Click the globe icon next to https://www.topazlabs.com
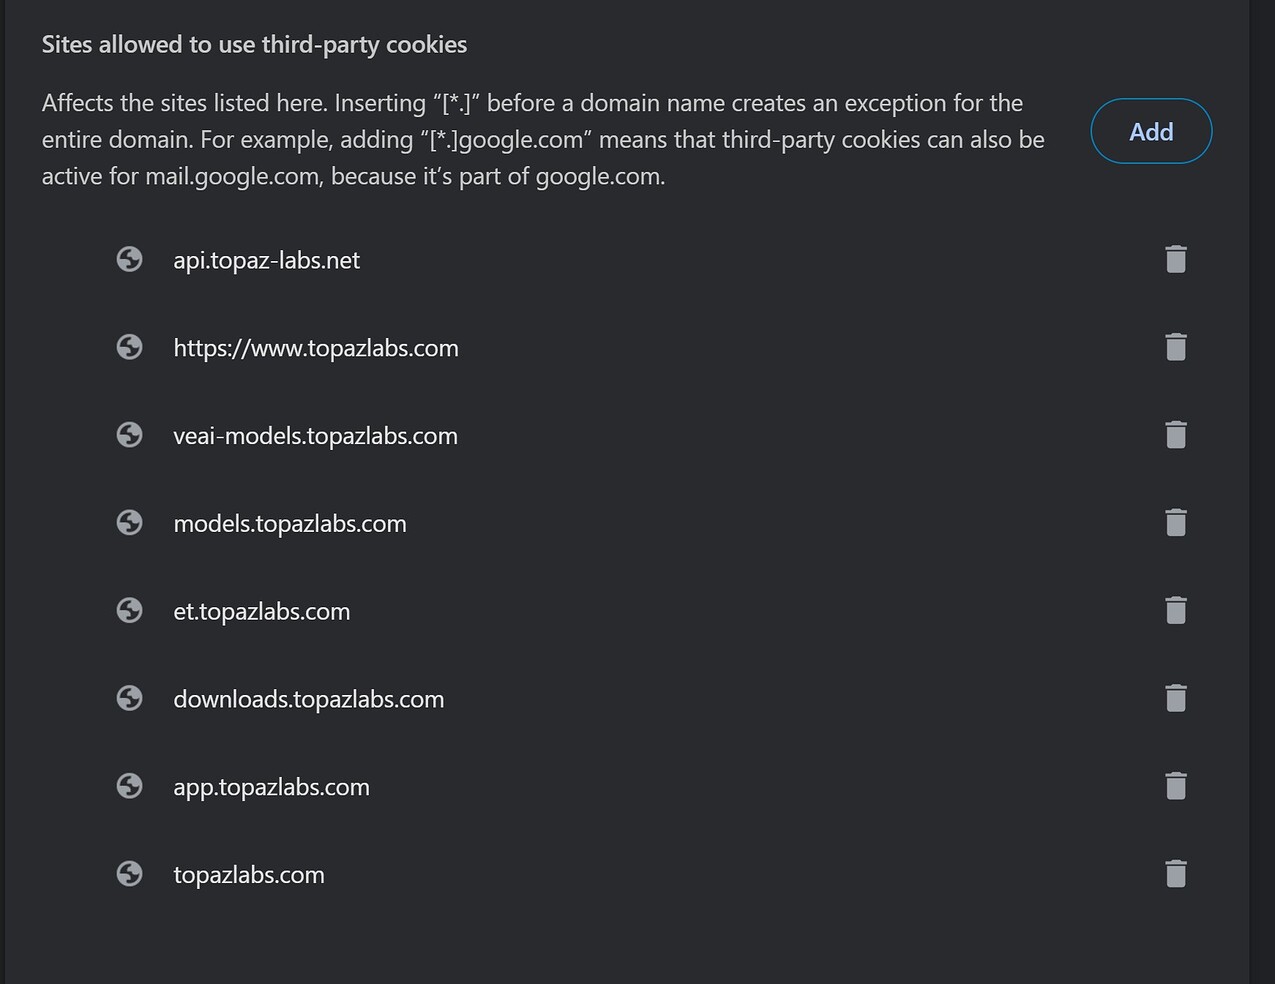The width and height of the screenshot is (1275, 984). (x=129, y=347)
